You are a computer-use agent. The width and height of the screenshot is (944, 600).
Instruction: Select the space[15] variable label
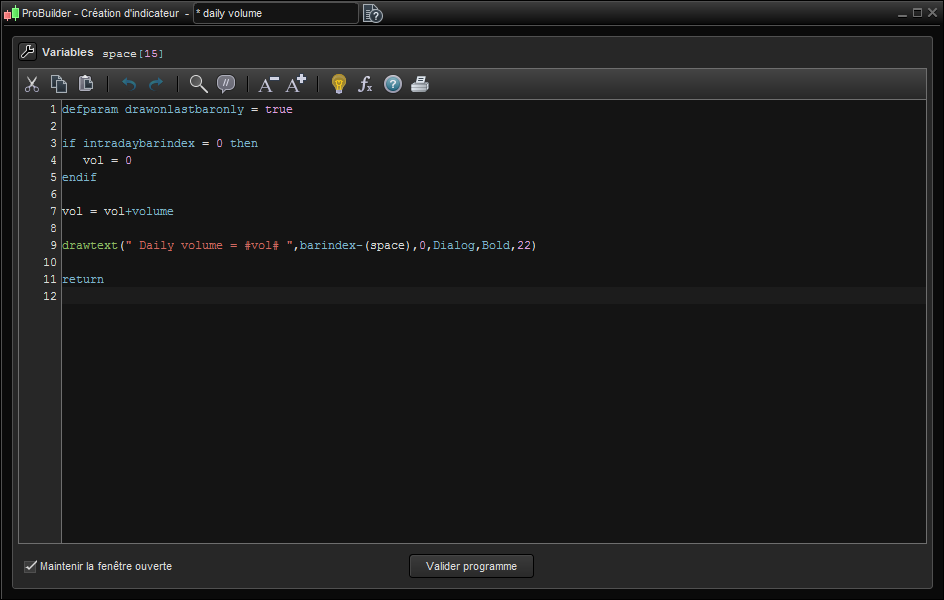(x=132, y=53)
